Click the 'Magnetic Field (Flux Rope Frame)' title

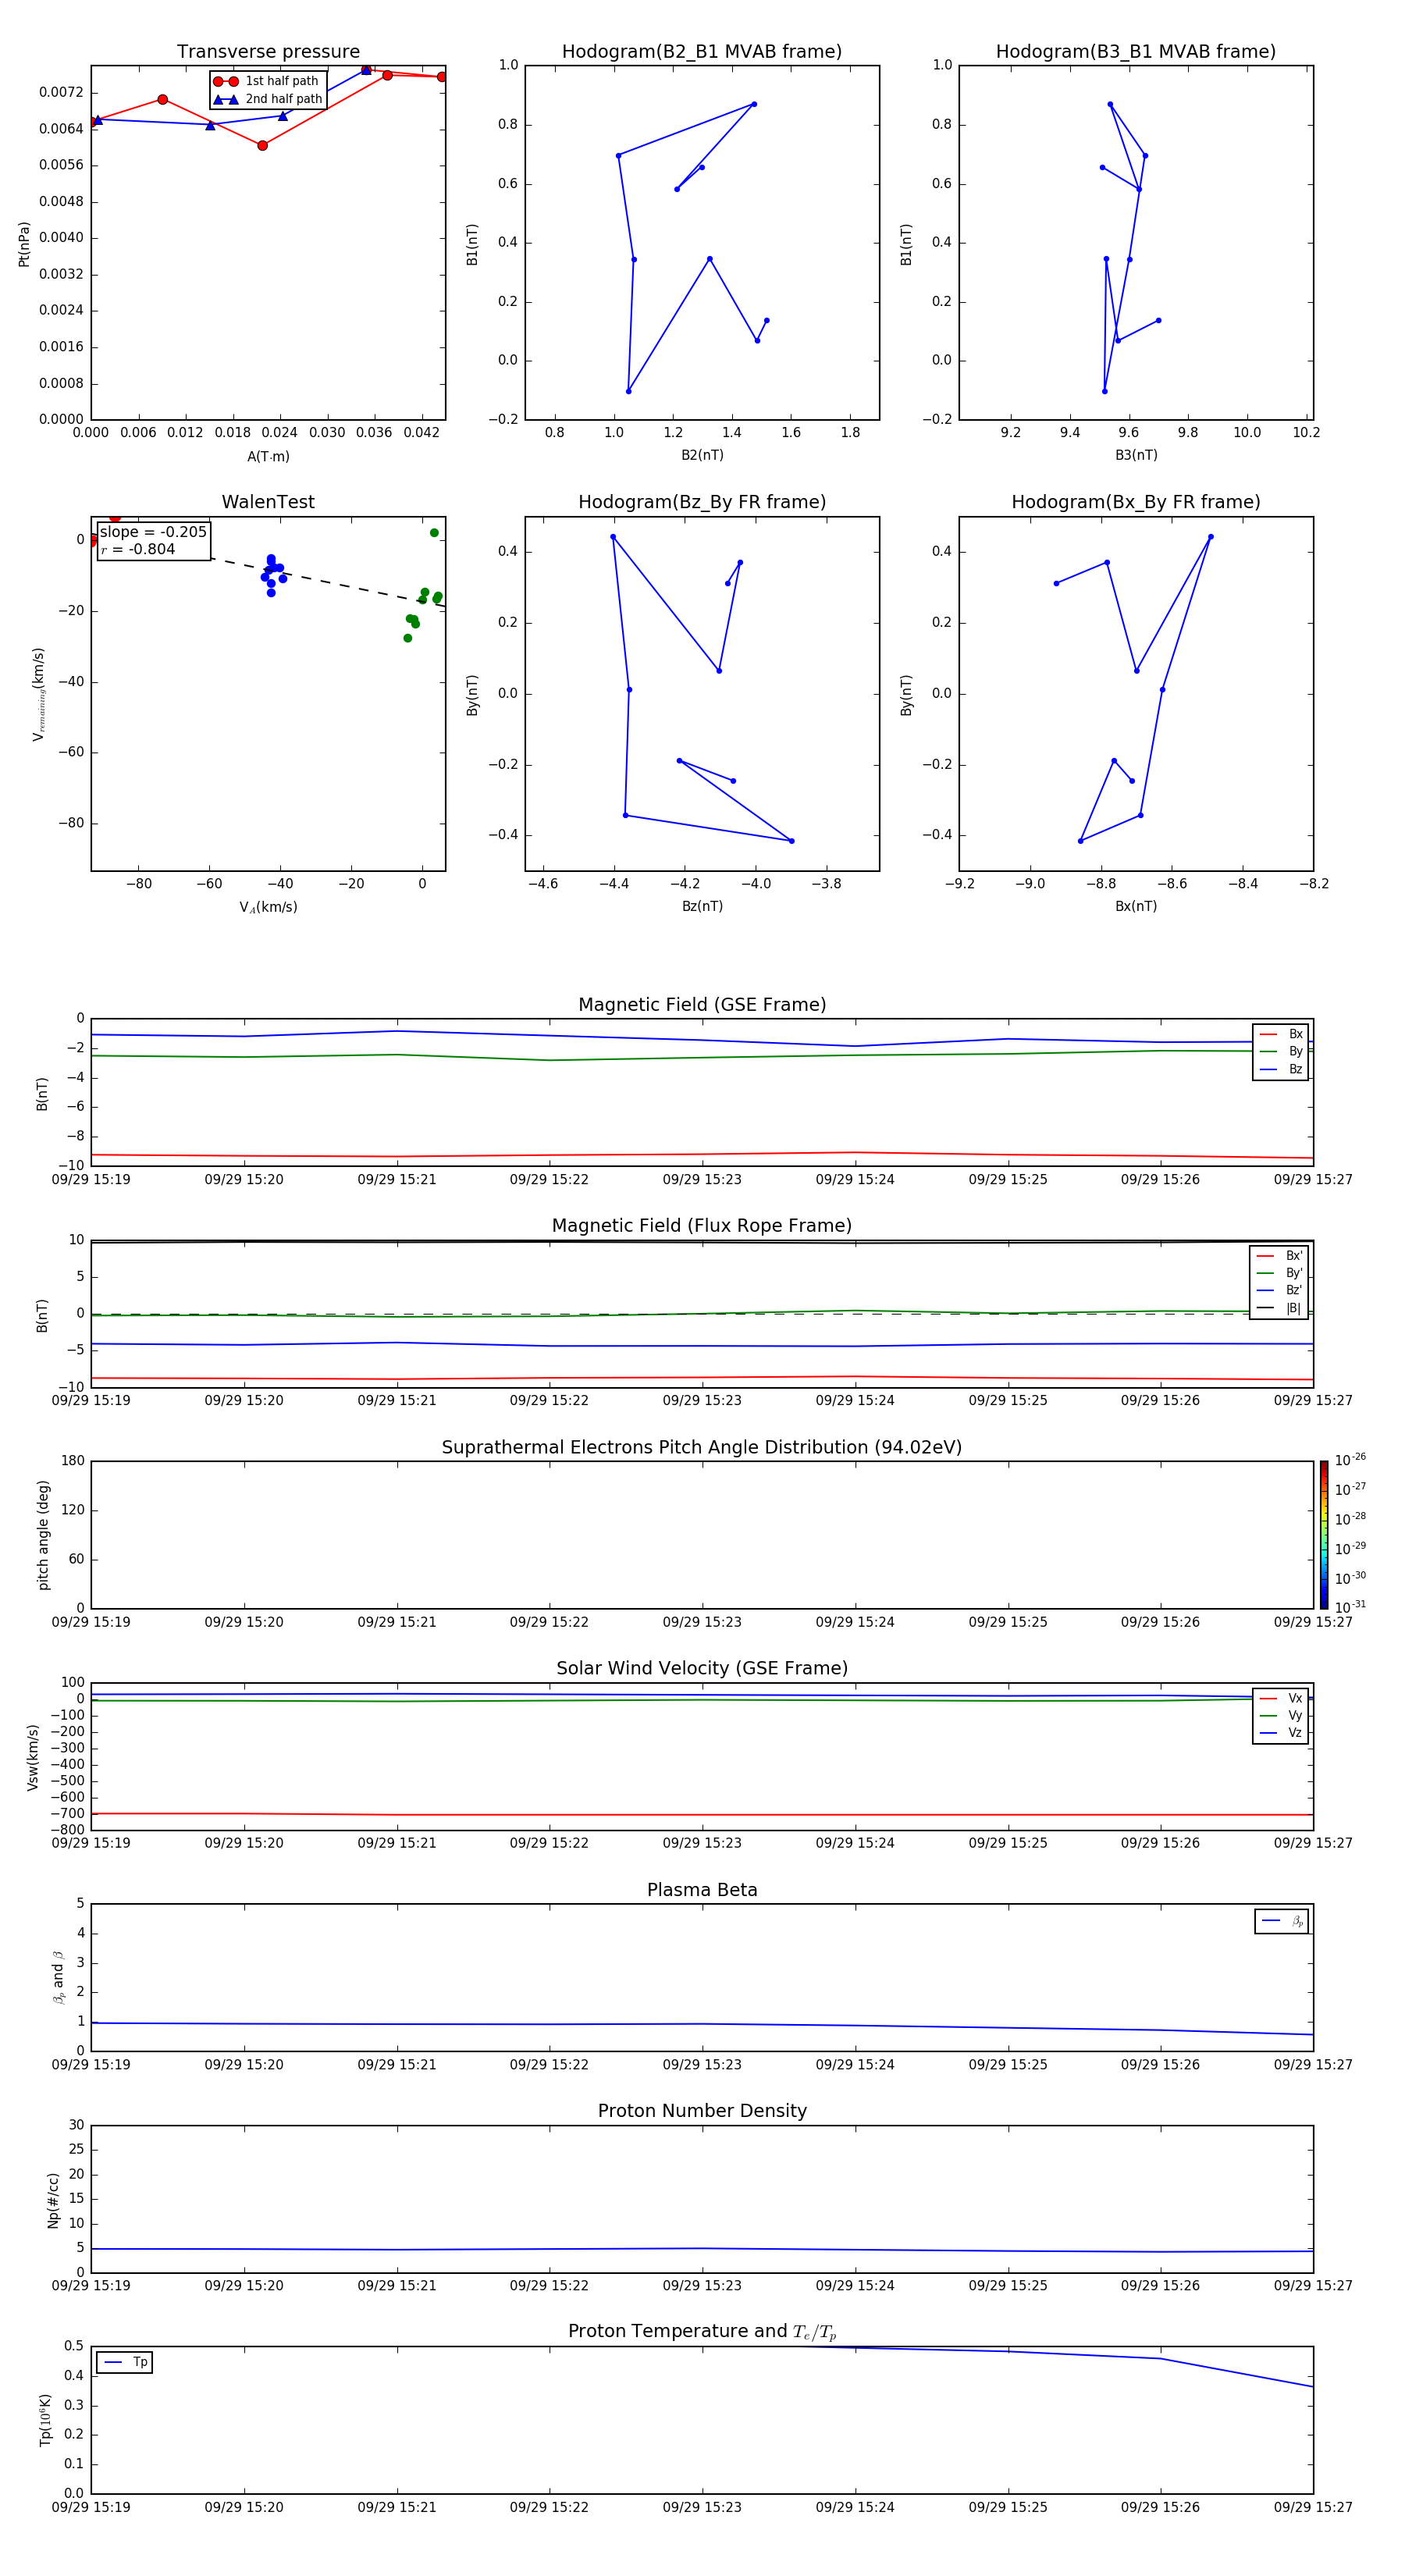point(702,1226)
